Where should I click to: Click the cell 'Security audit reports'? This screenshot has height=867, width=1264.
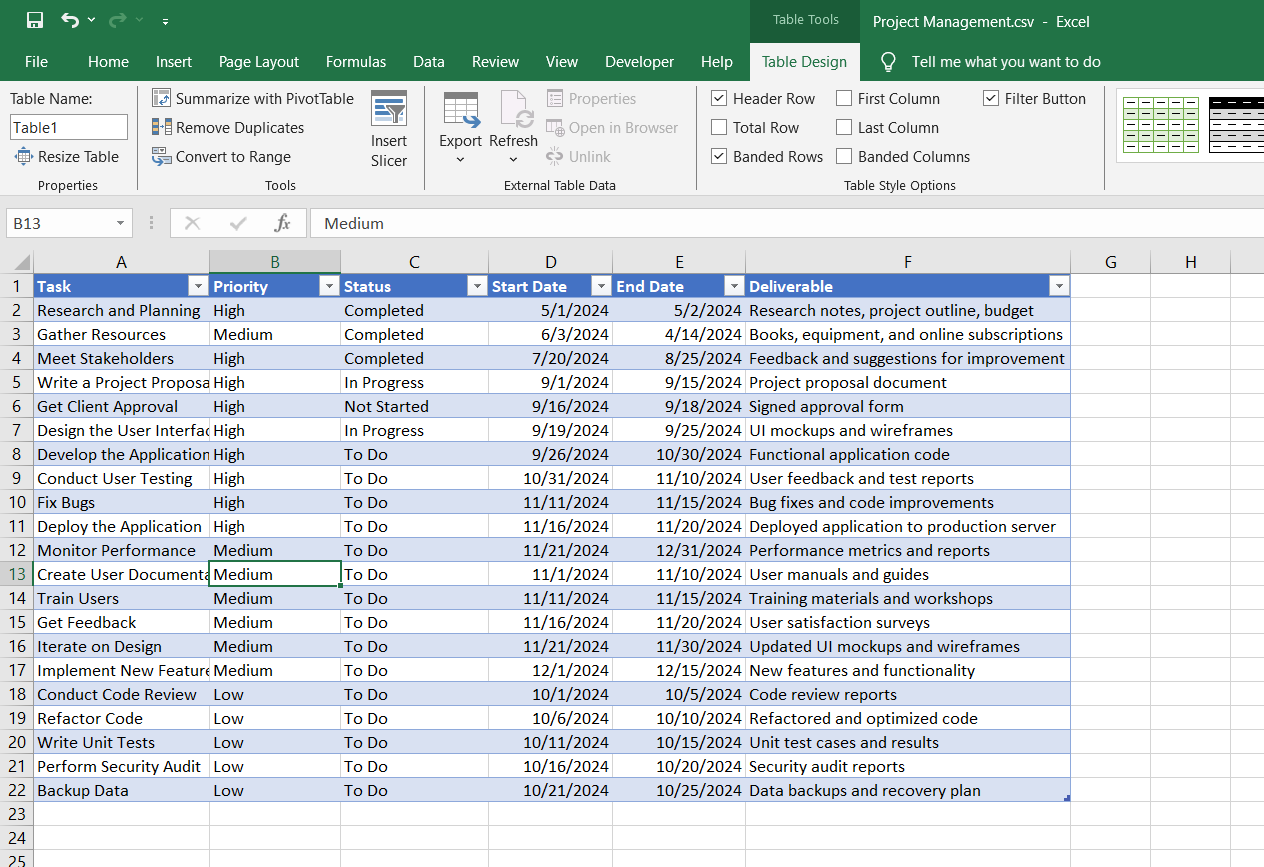pyautogui.click(x=908, y=766)
